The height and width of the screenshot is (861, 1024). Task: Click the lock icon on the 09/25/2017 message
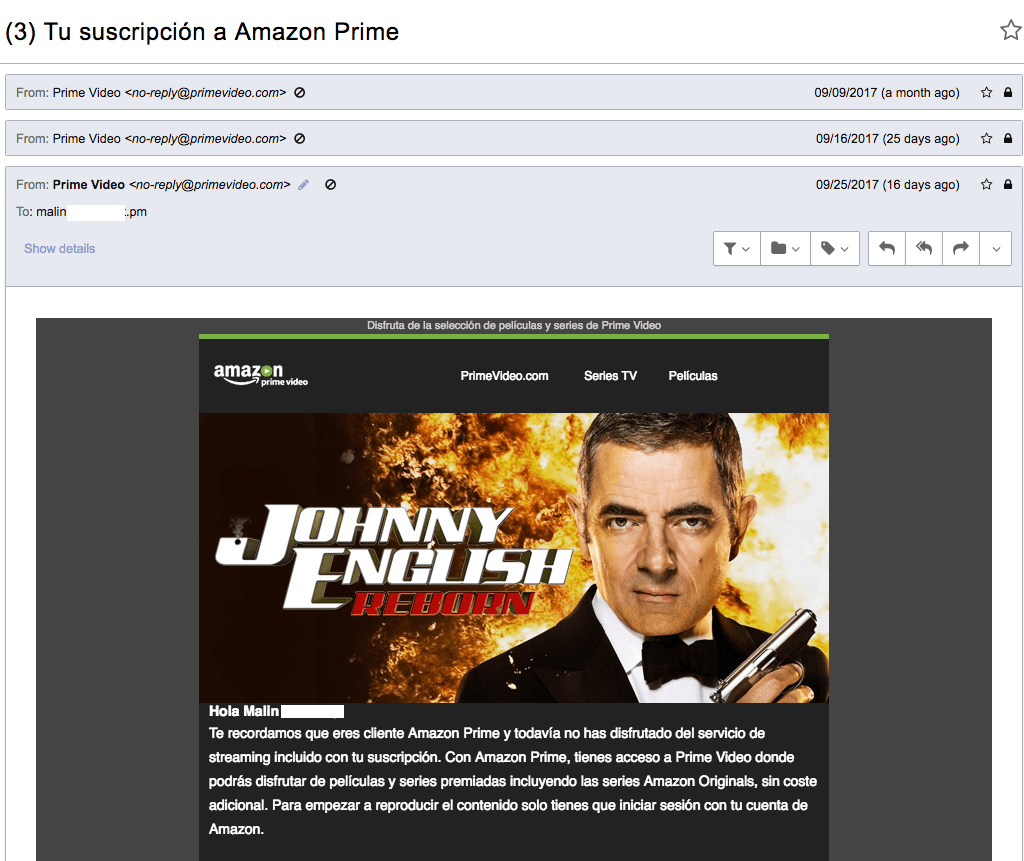click(x=1007, y=185)
